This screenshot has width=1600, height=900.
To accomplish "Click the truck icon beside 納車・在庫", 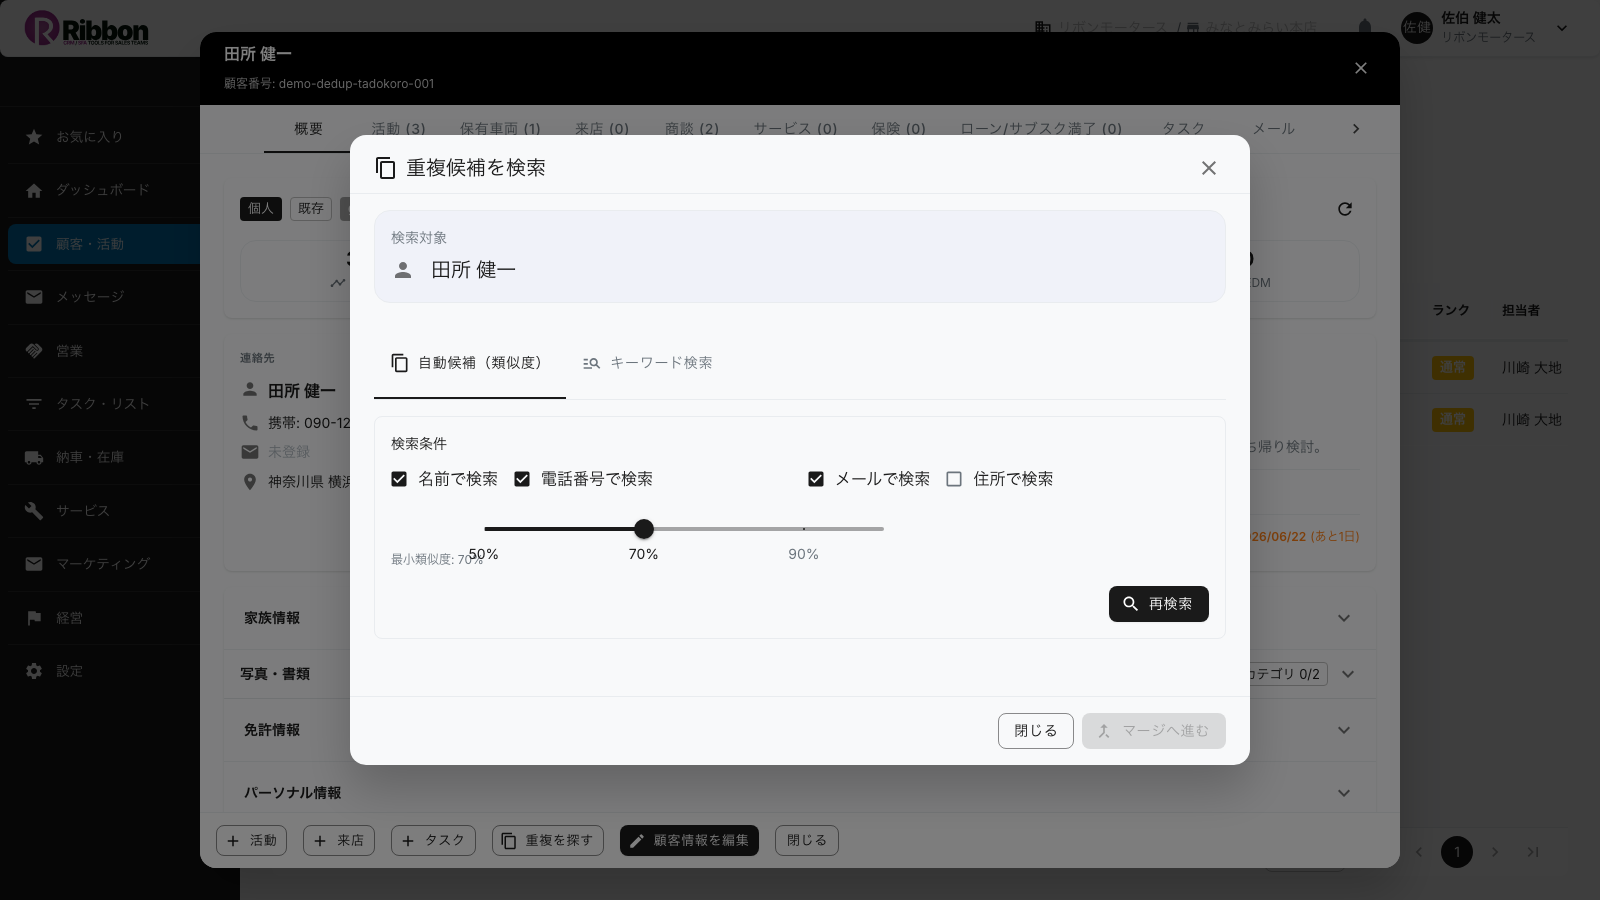I will (x=34, y=457).
